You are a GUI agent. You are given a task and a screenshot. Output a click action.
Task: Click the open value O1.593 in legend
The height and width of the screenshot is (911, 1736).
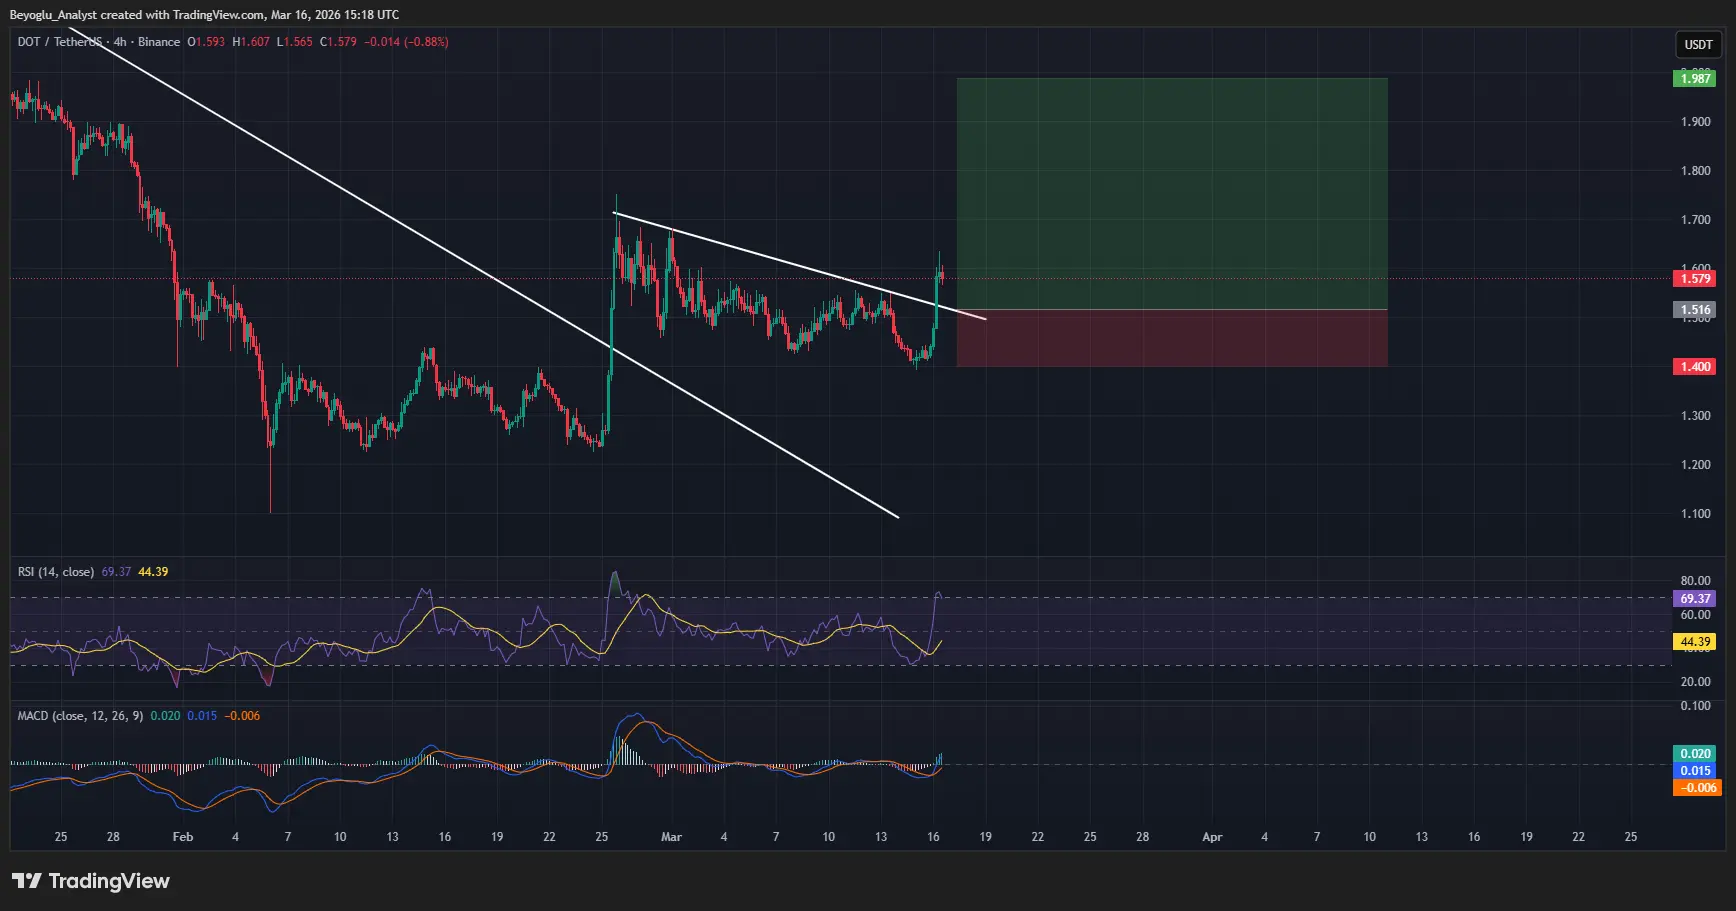tap(206, 42)
